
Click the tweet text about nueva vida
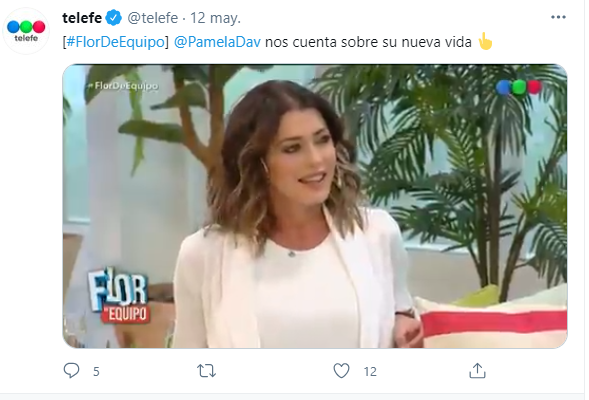point(368,42)
